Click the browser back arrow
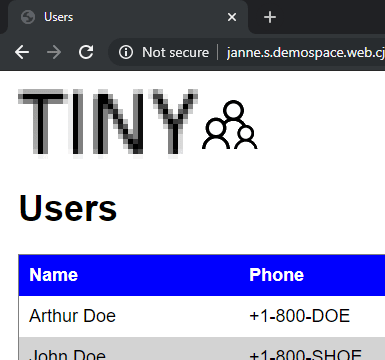 tap(22, 52)
